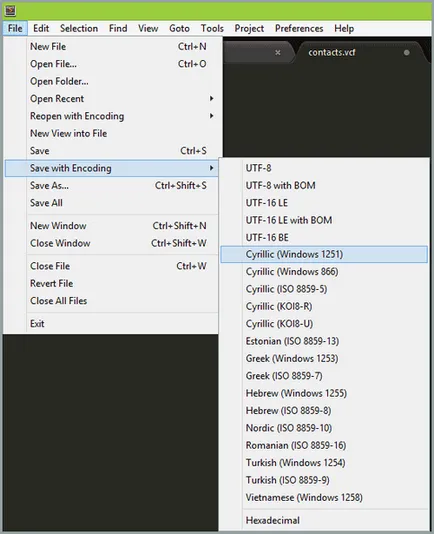Open the Tools menu
The image size is (434, 534).
pyautogui.click(x=212, y=29)
